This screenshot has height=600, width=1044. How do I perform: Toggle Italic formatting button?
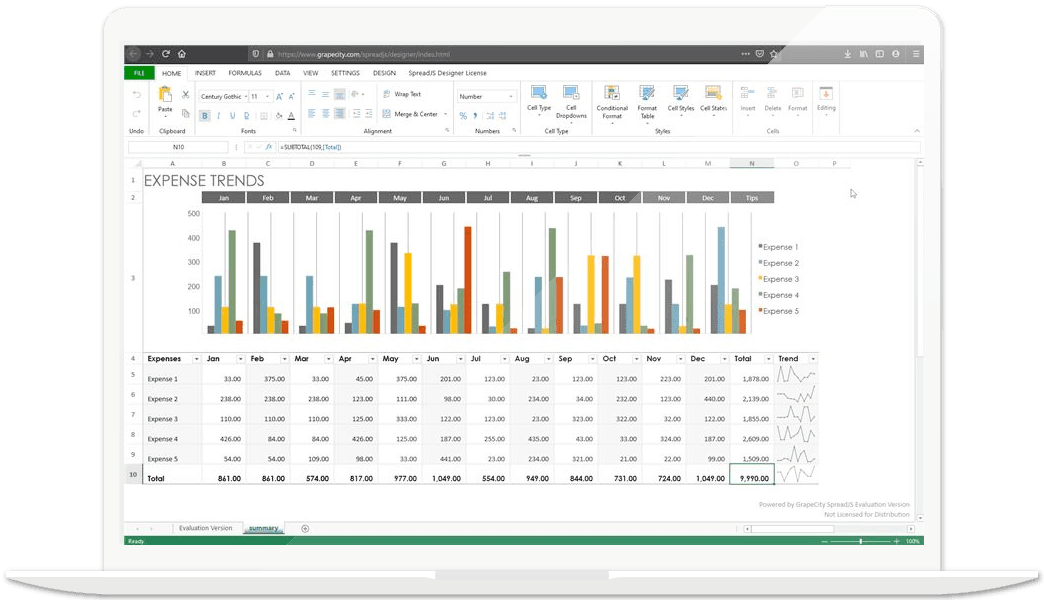(218, 115)
